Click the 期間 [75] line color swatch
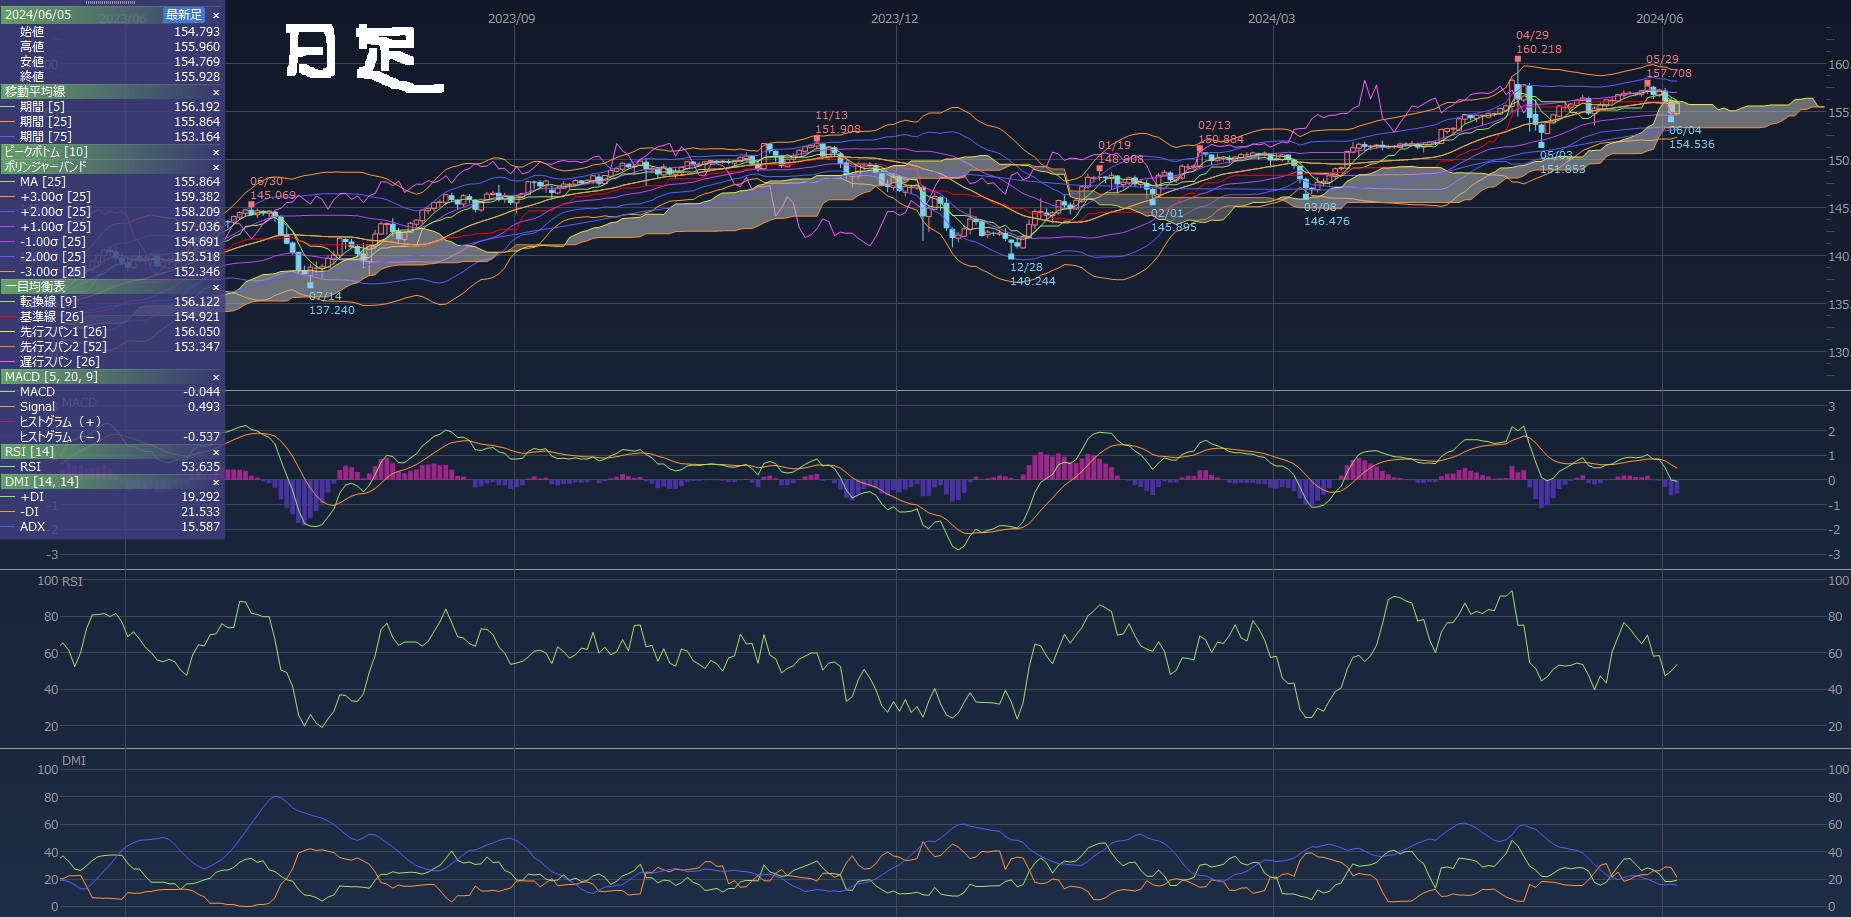The height and width of the screenshot is (917, 1851). point(9,137)
